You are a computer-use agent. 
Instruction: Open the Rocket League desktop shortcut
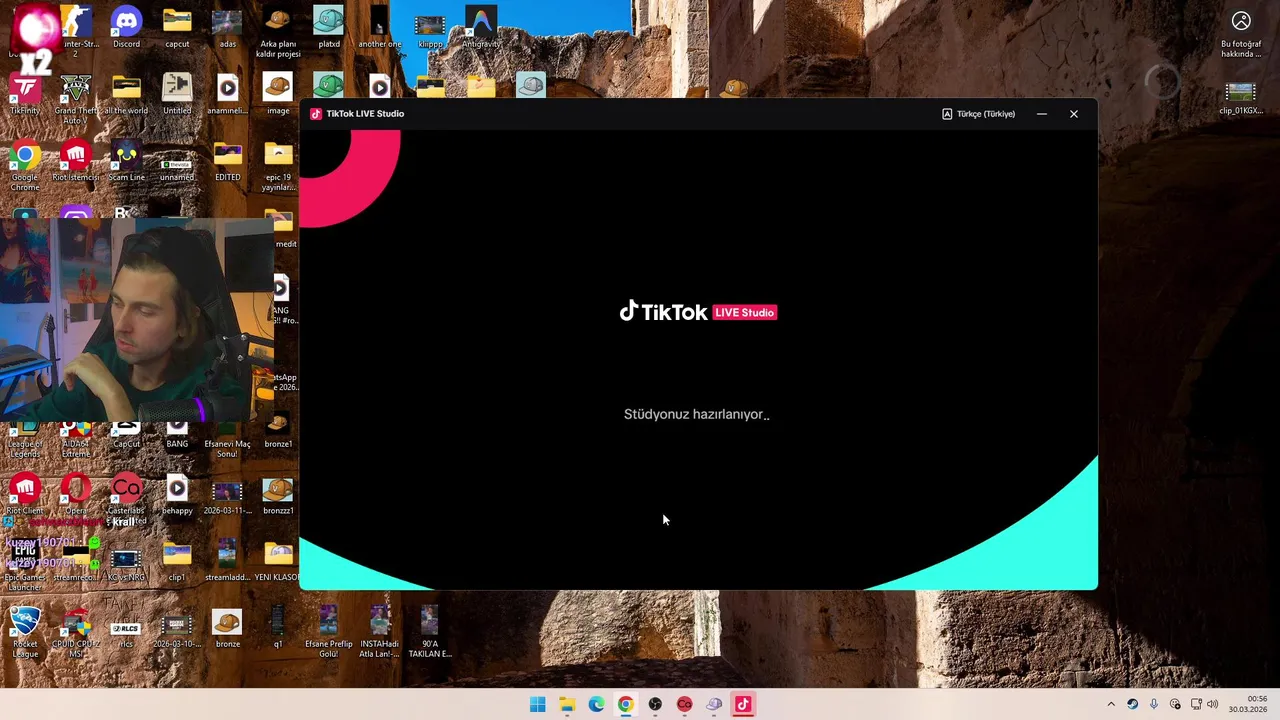(25, 633)
